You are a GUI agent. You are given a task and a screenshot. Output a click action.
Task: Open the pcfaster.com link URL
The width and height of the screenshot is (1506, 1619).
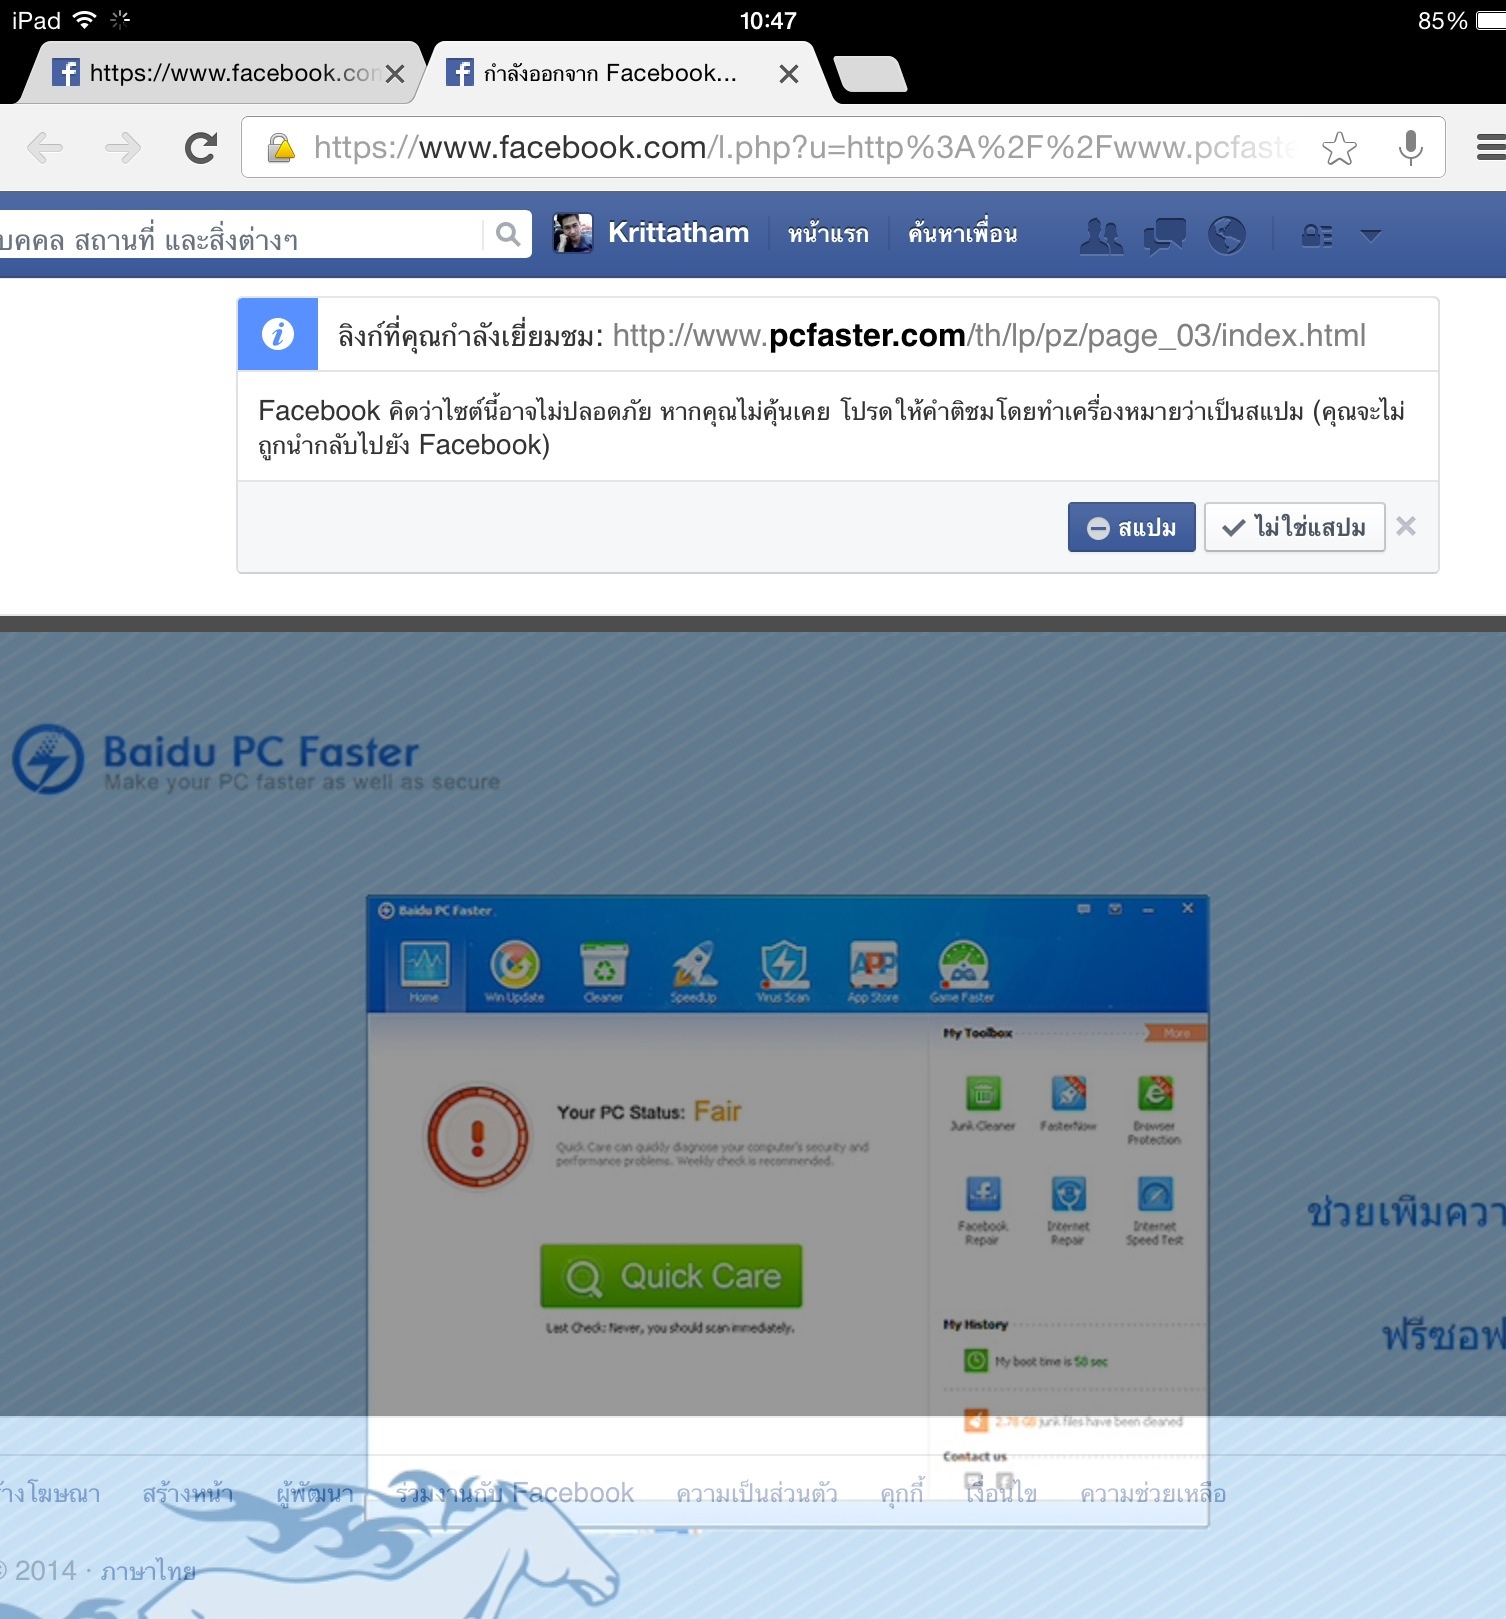(x=989, y=335)
